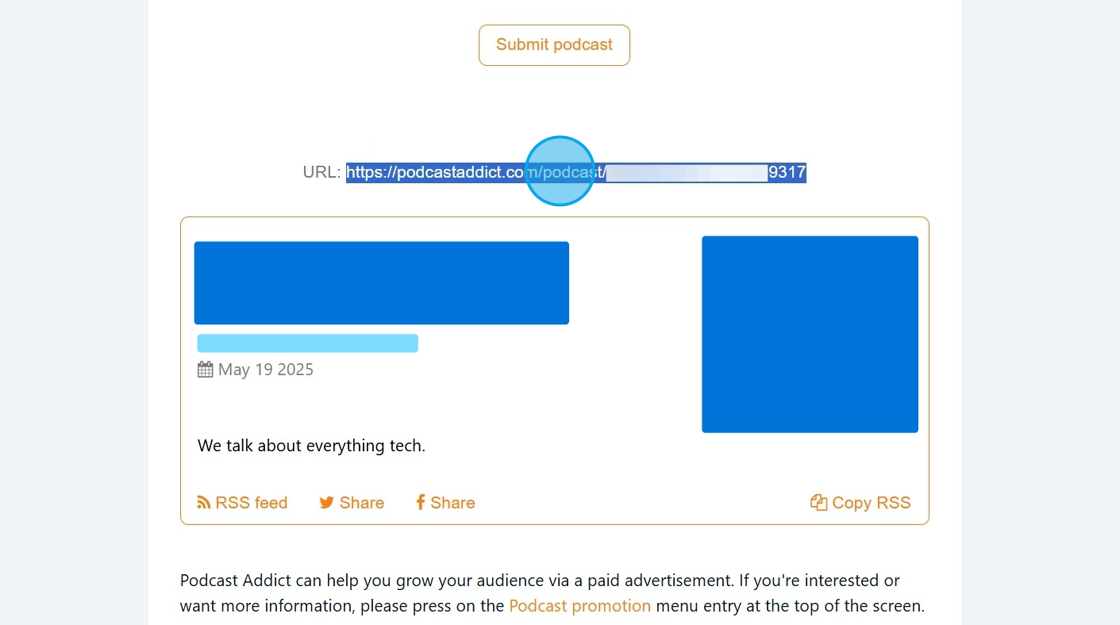Screen dimensions: 1120x625
Task: Click the paid advertisement paragraph text
Action: tap(540, 581)
